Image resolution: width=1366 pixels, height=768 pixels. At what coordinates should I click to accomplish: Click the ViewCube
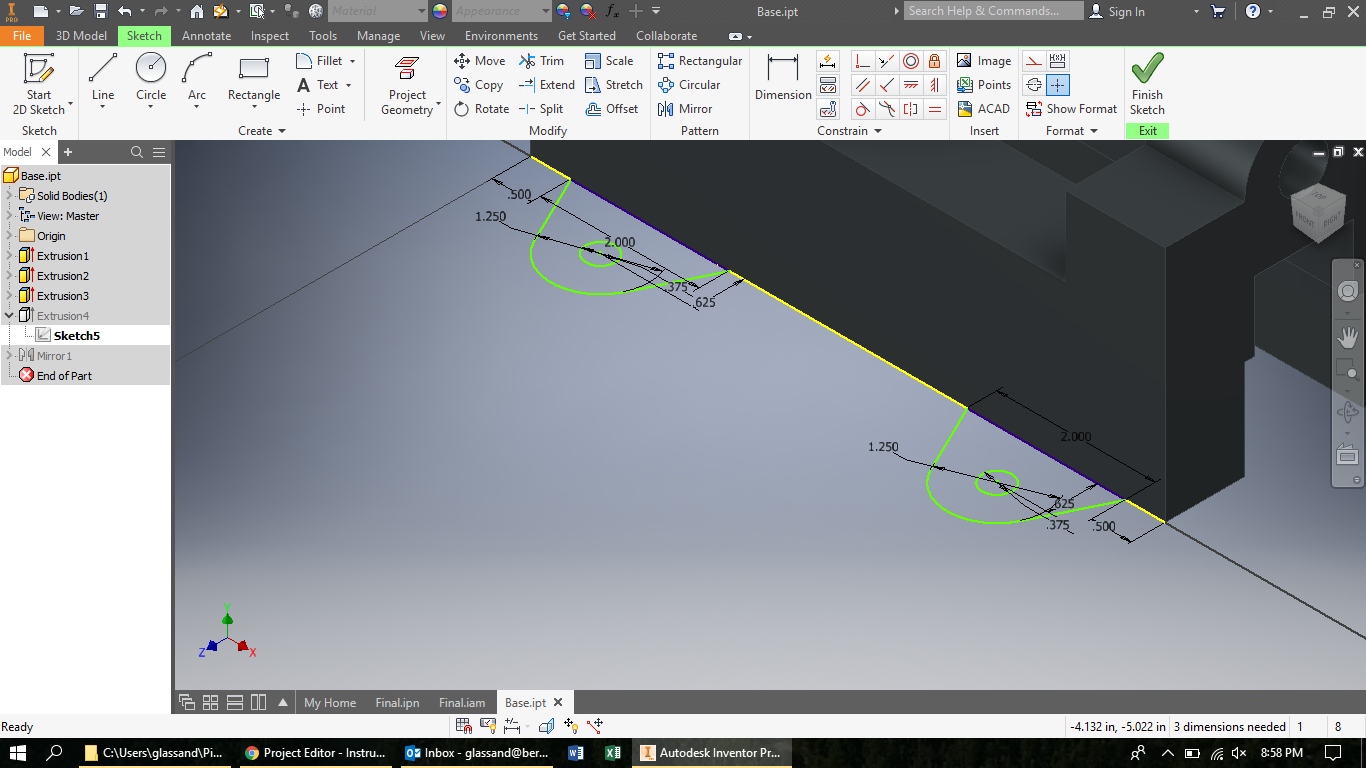point(1318,211)
